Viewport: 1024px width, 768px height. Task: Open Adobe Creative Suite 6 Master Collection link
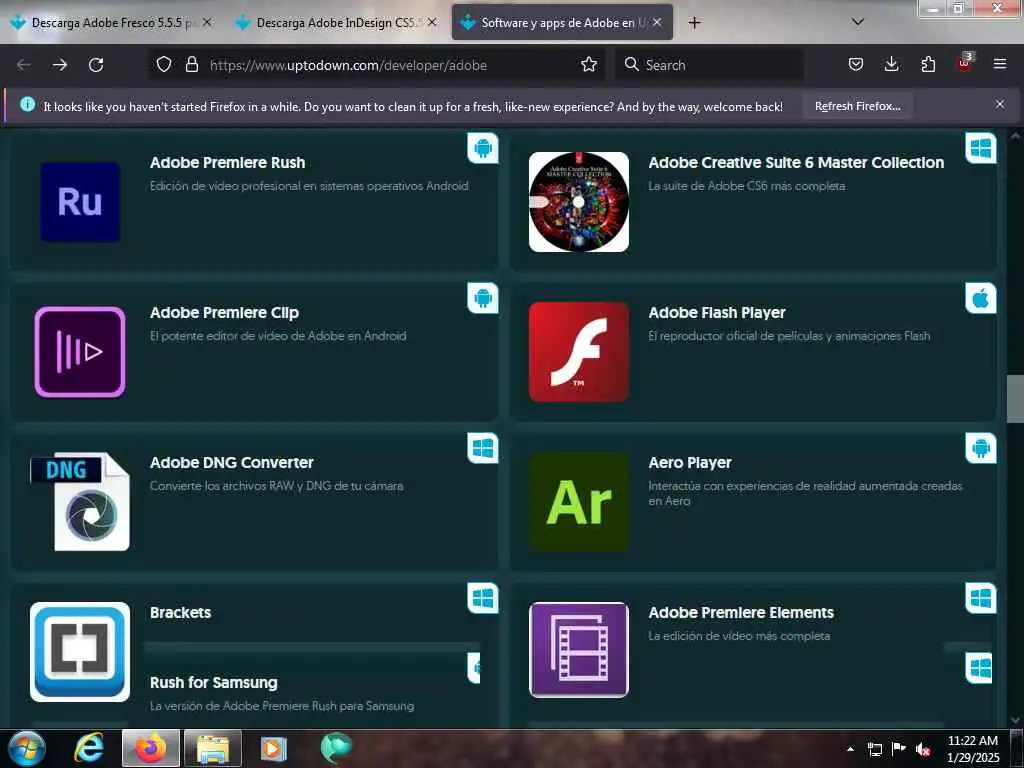point(796,163)
